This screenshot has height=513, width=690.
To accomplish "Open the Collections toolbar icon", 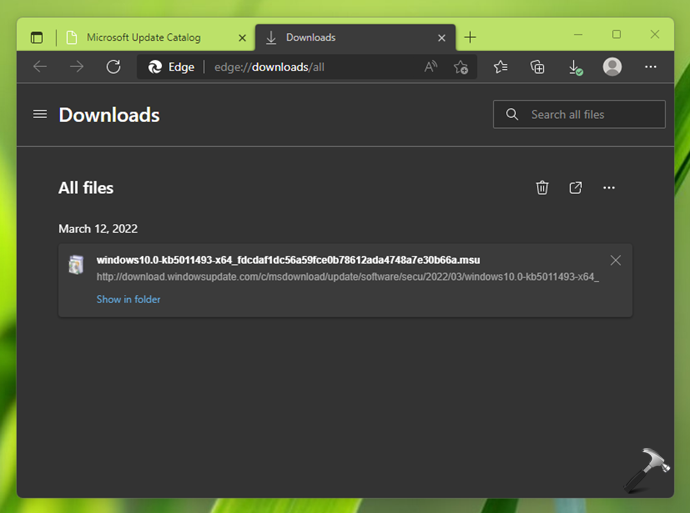I will [x=538, y=67].
